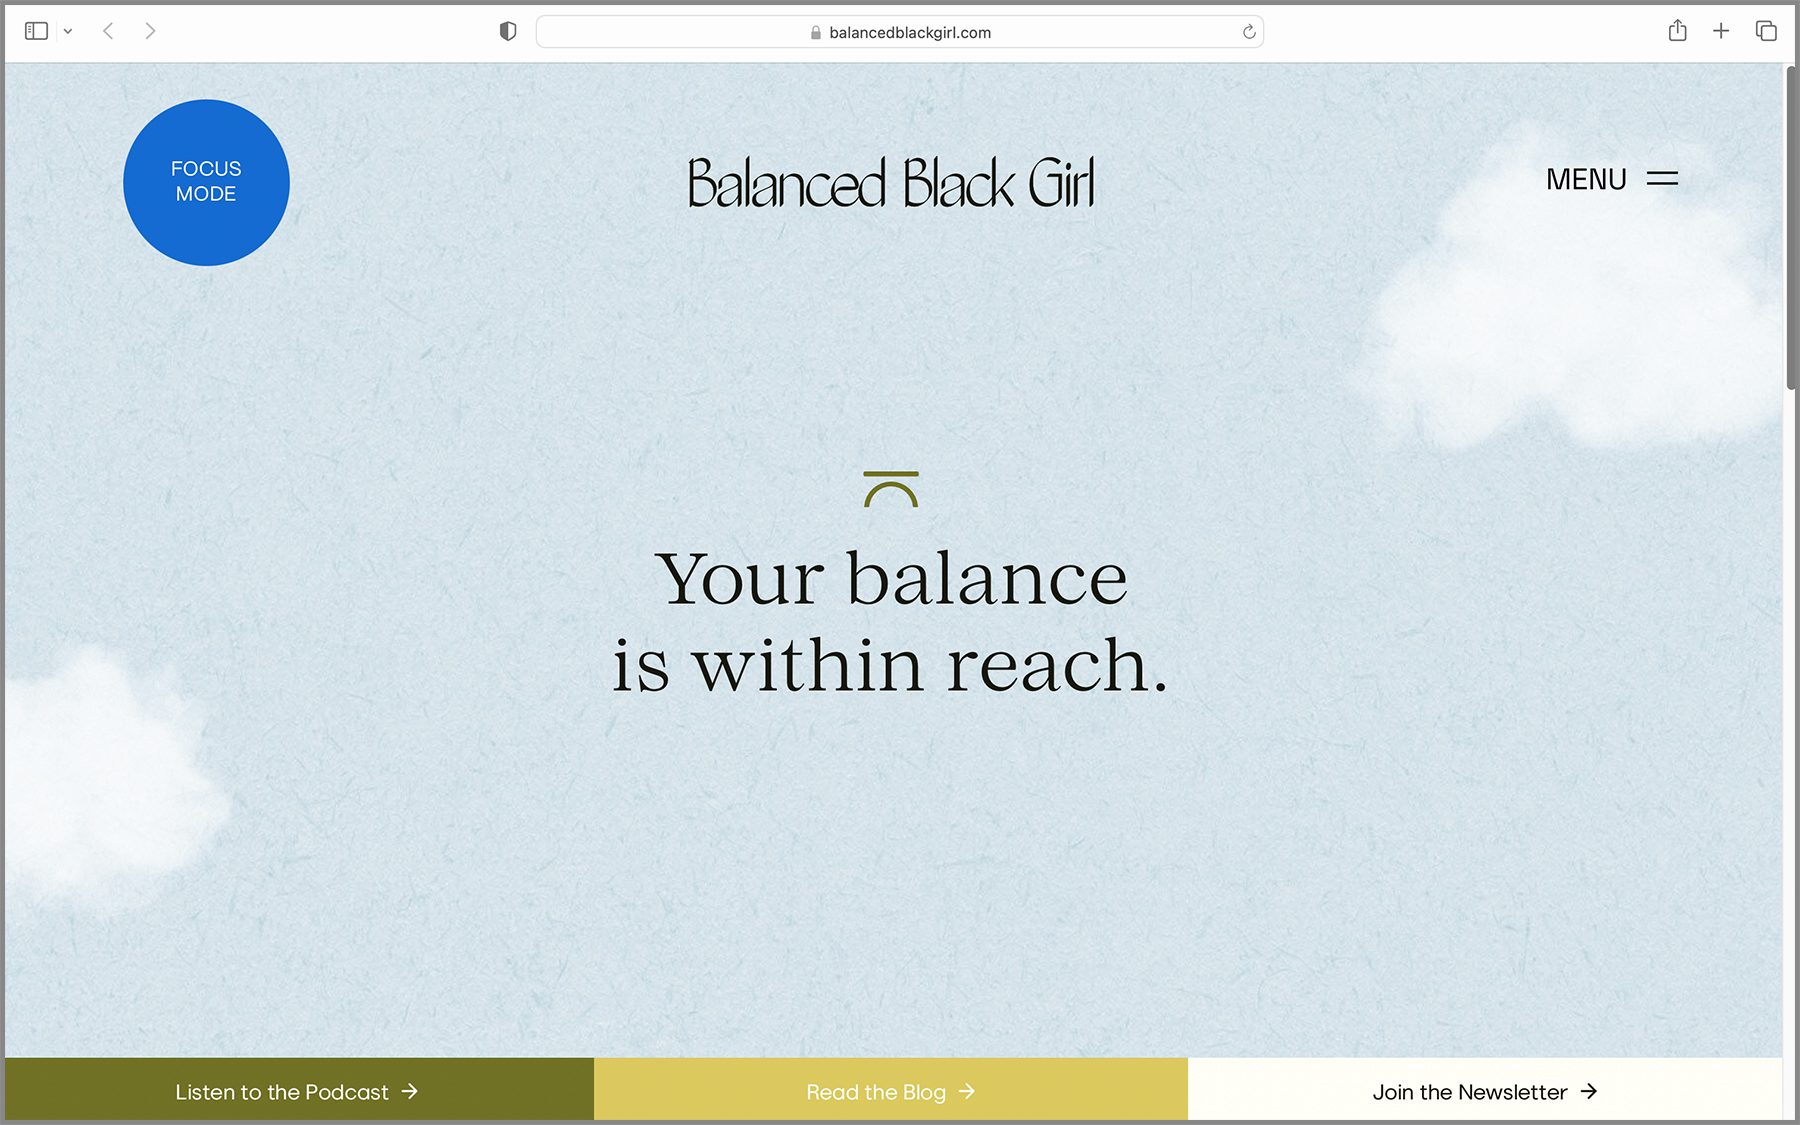This screenshot has height=1125, width=1800.
Task: Open the MENU navigation
Action: pos(1586,179)
